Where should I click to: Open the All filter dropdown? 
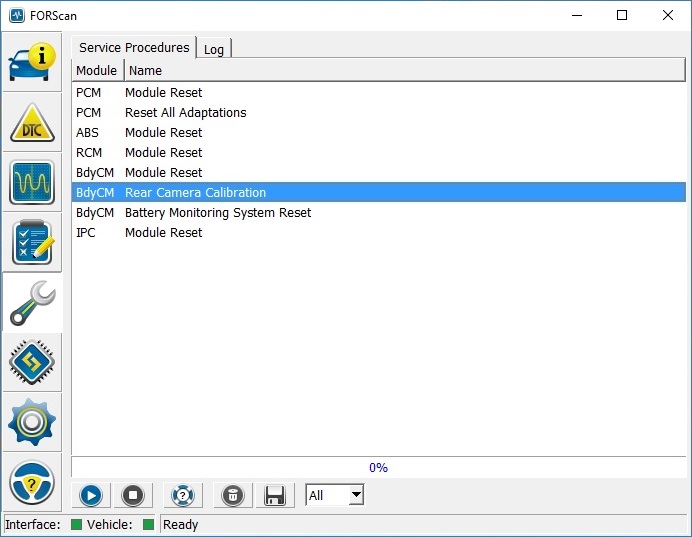point(335,495)
